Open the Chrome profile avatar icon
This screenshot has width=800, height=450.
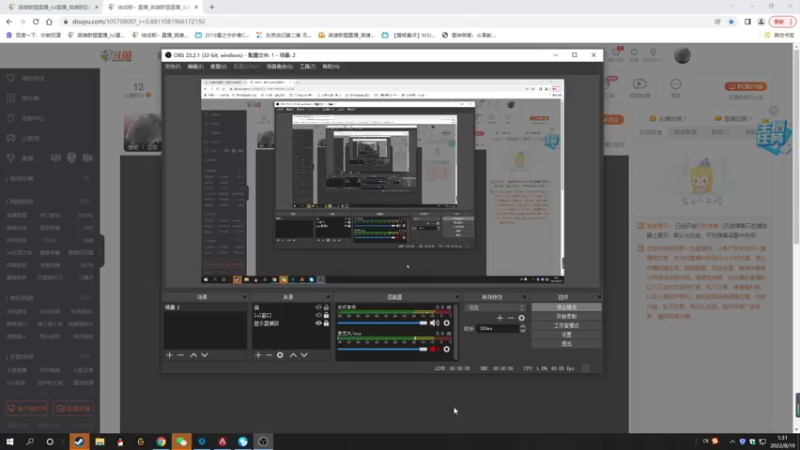pos(761,21)
